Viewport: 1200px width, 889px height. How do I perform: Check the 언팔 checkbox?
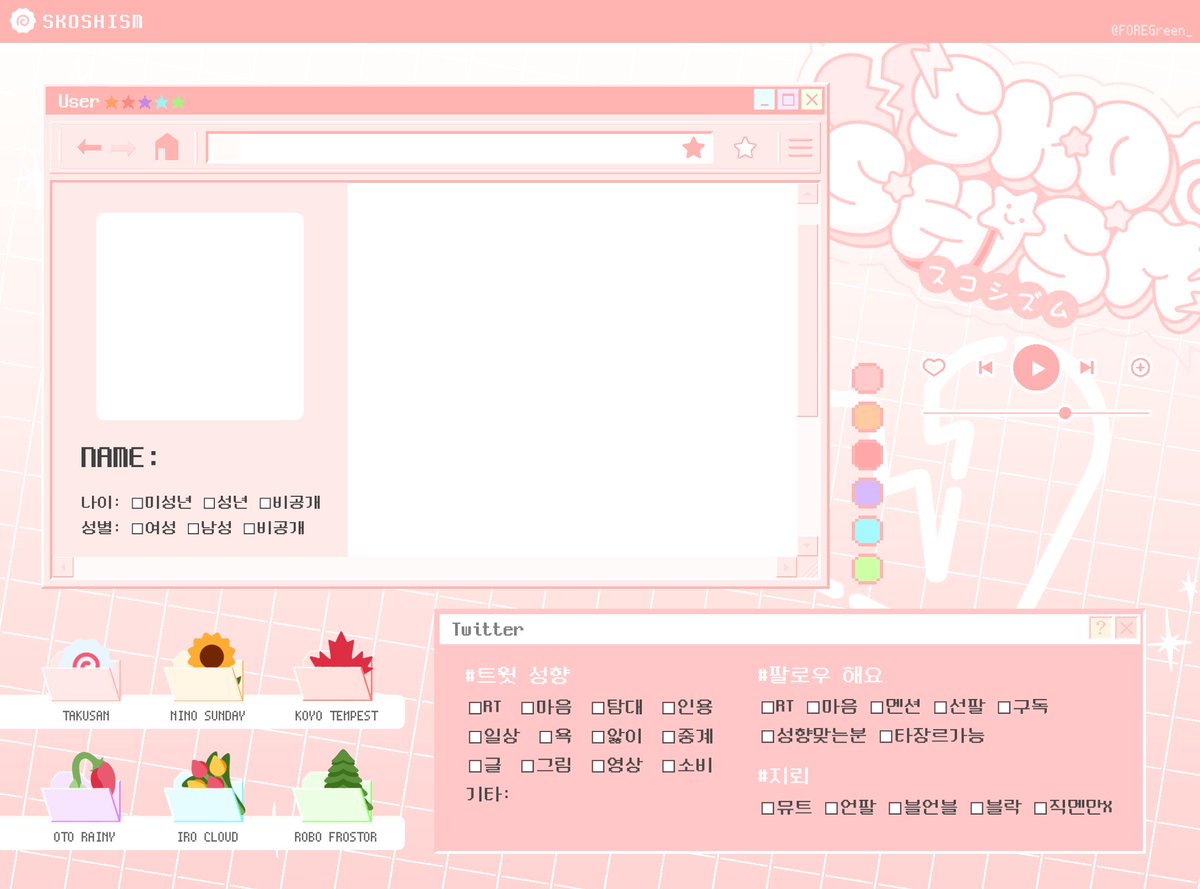tap(831, 807)
